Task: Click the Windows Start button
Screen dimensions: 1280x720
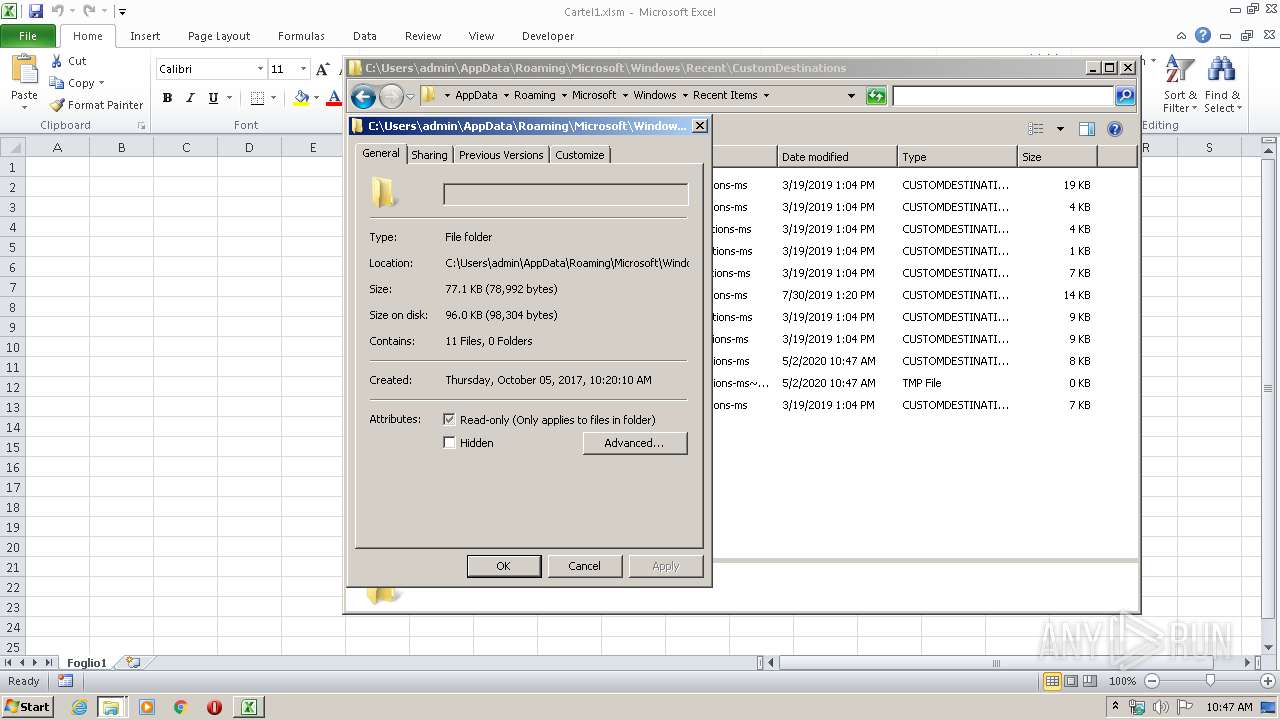Action: 28,707
